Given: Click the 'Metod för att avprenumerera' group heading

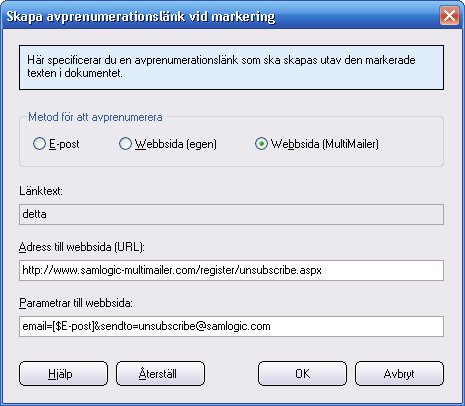Looking at the screenshot, I should tap(95, 117).
